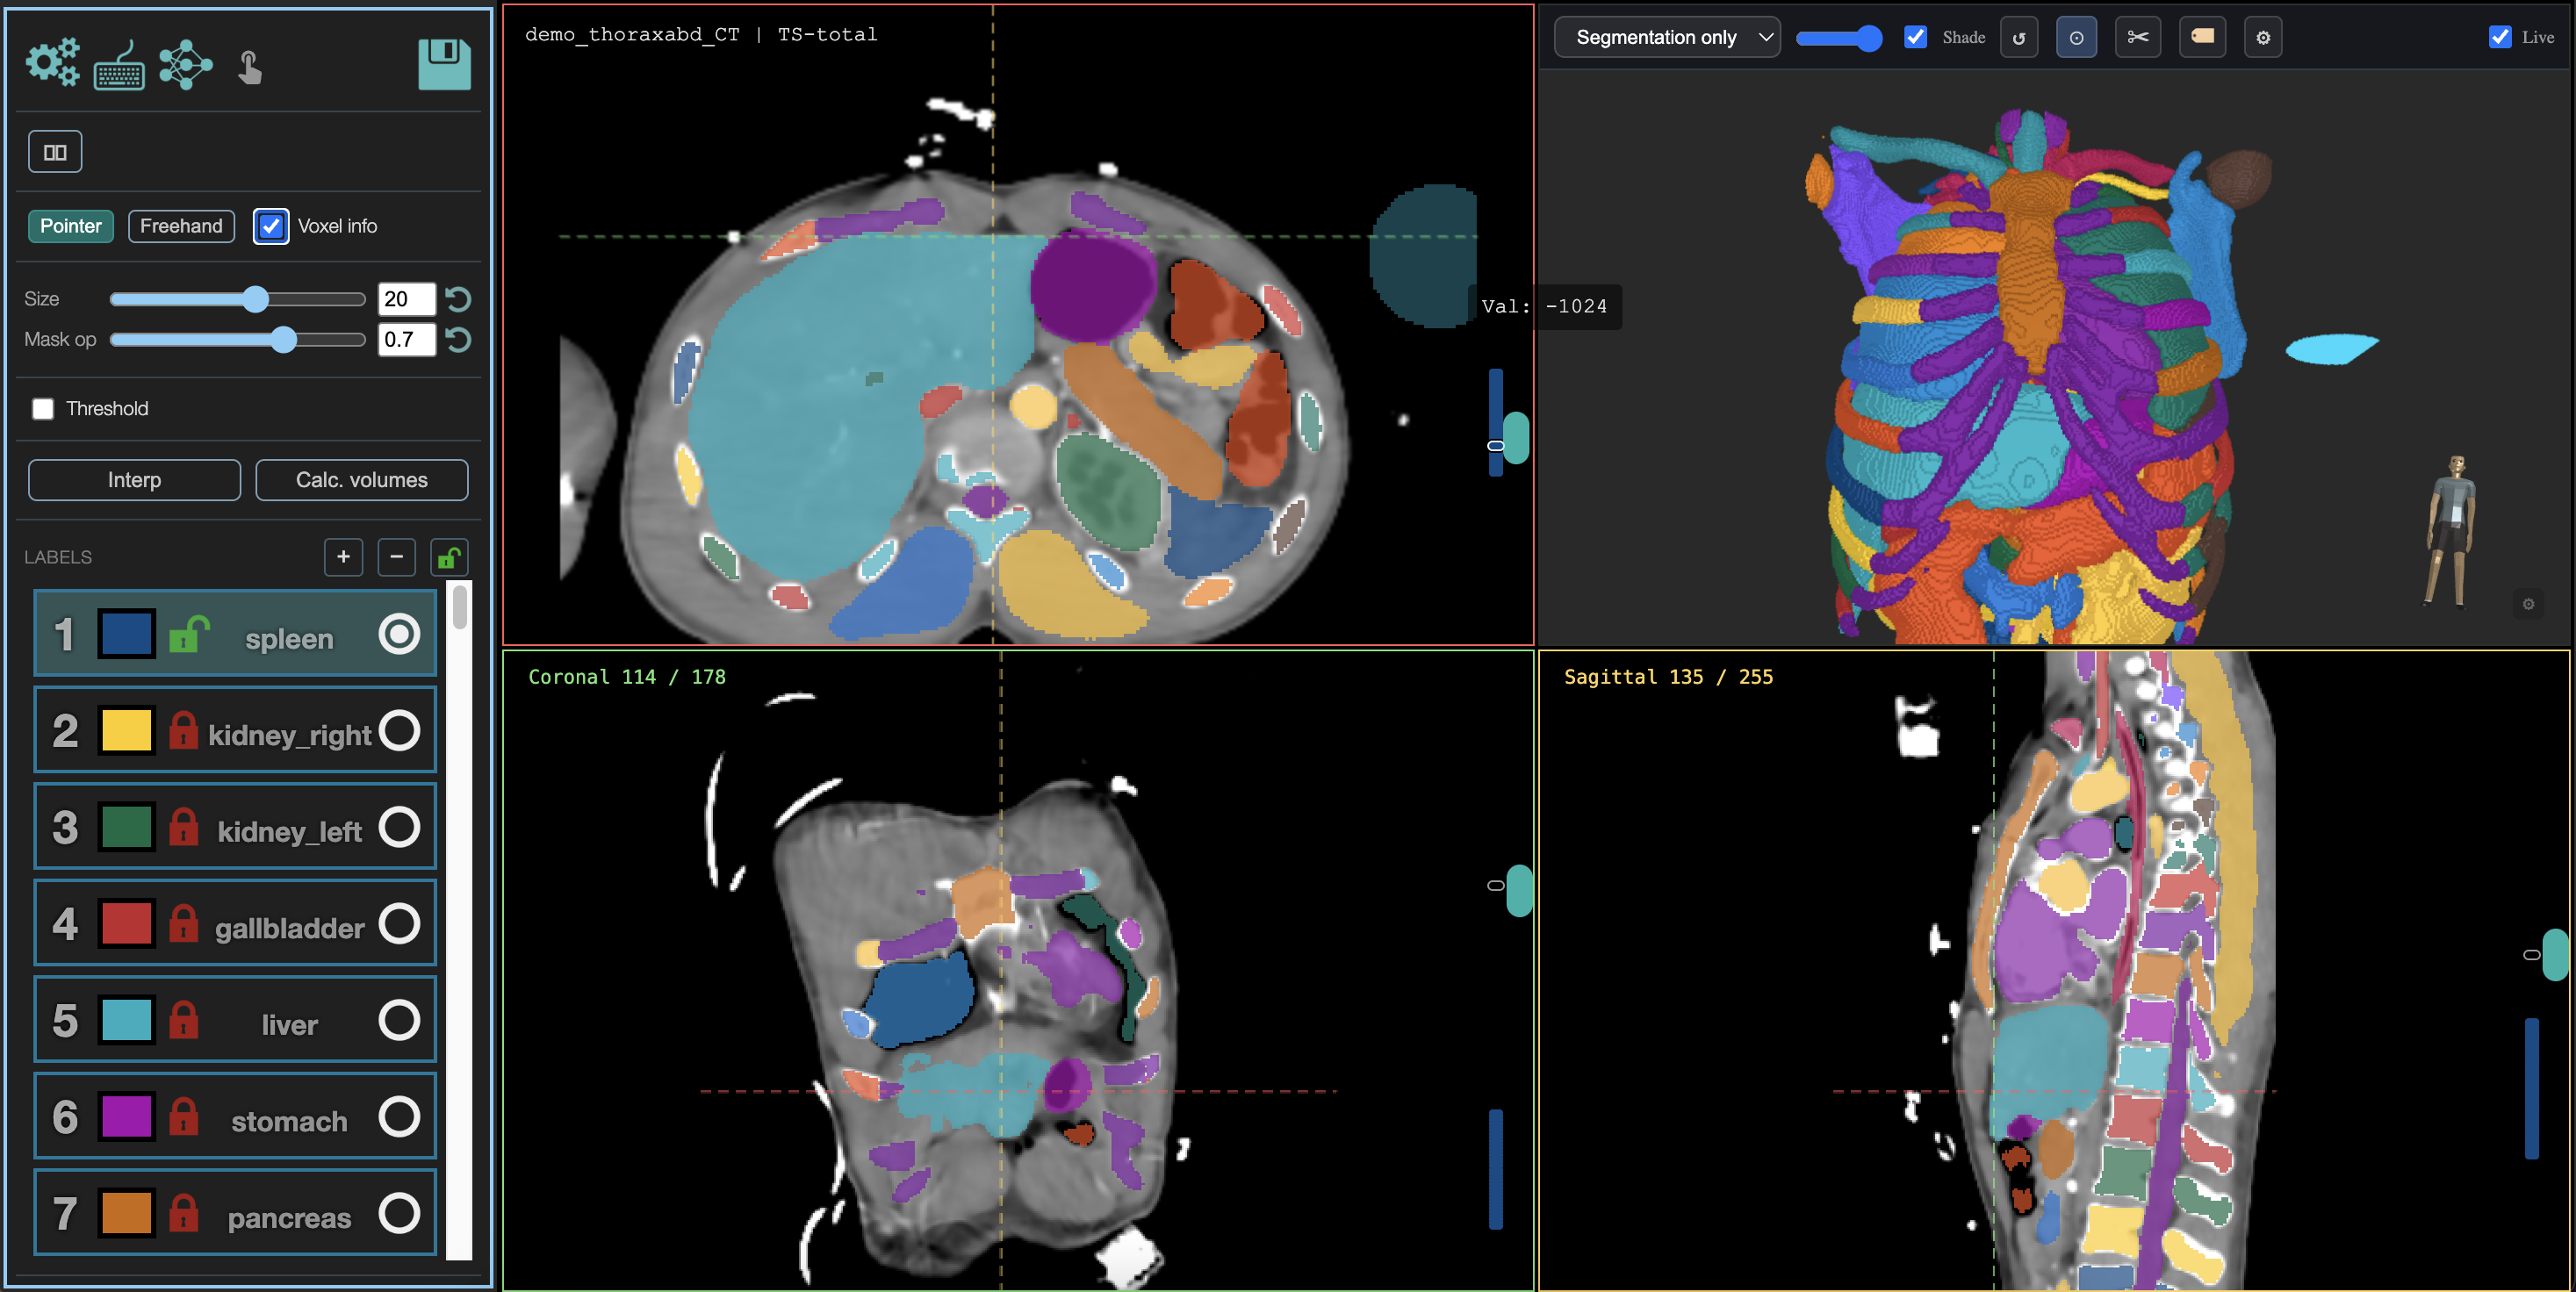
Task: Click the 3D label tag button
Action: pos(2202,38)
